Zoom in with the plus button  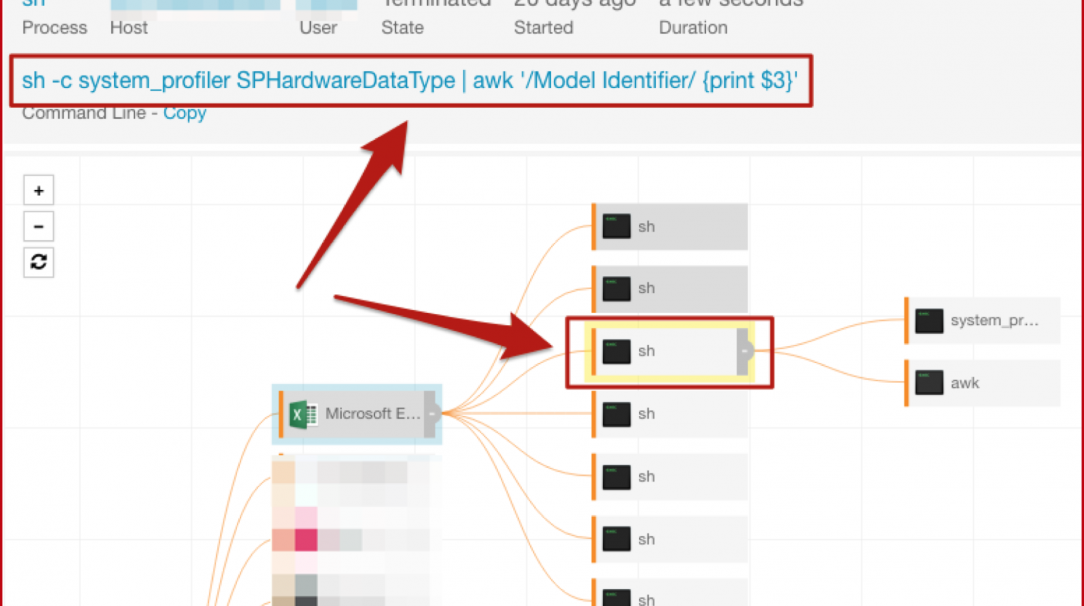[x=38, y=190]
